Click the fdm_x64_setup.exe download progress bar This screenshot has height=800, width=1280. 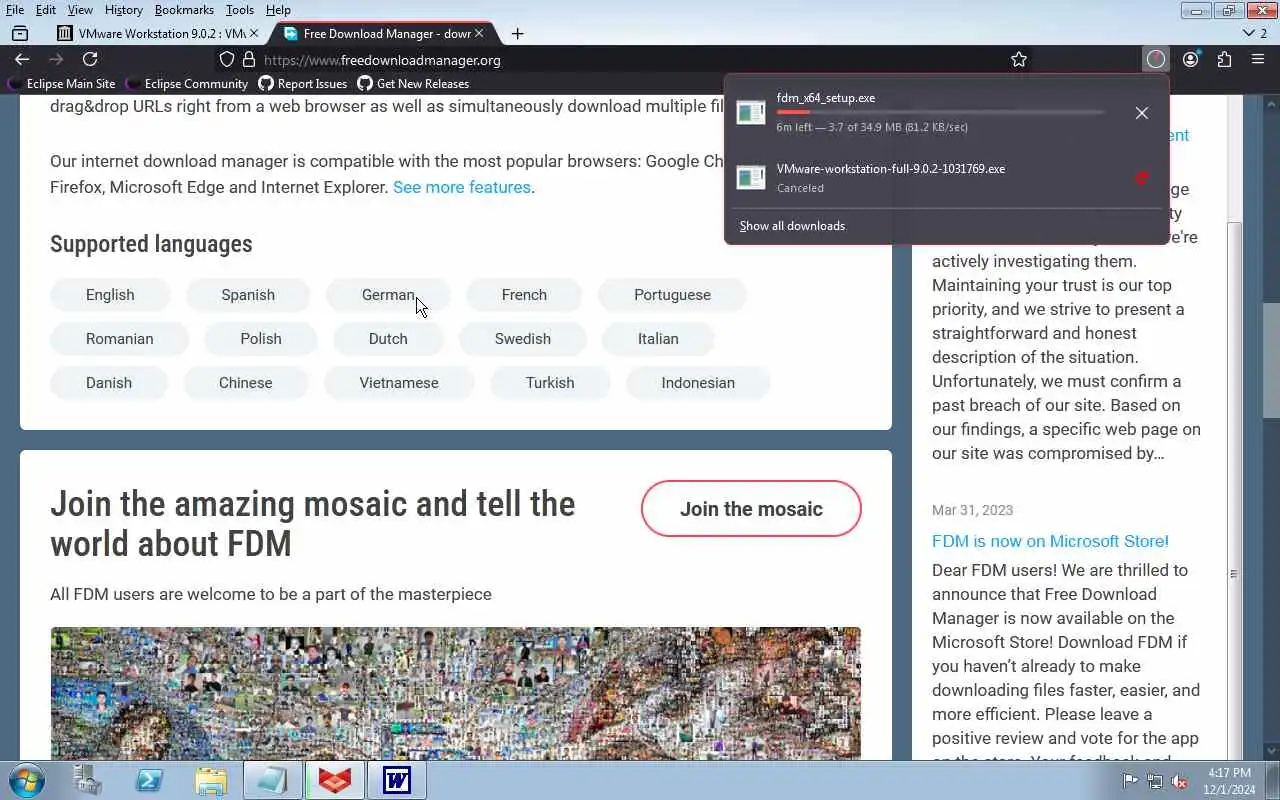pyautogui.click(x=940, y=112)
